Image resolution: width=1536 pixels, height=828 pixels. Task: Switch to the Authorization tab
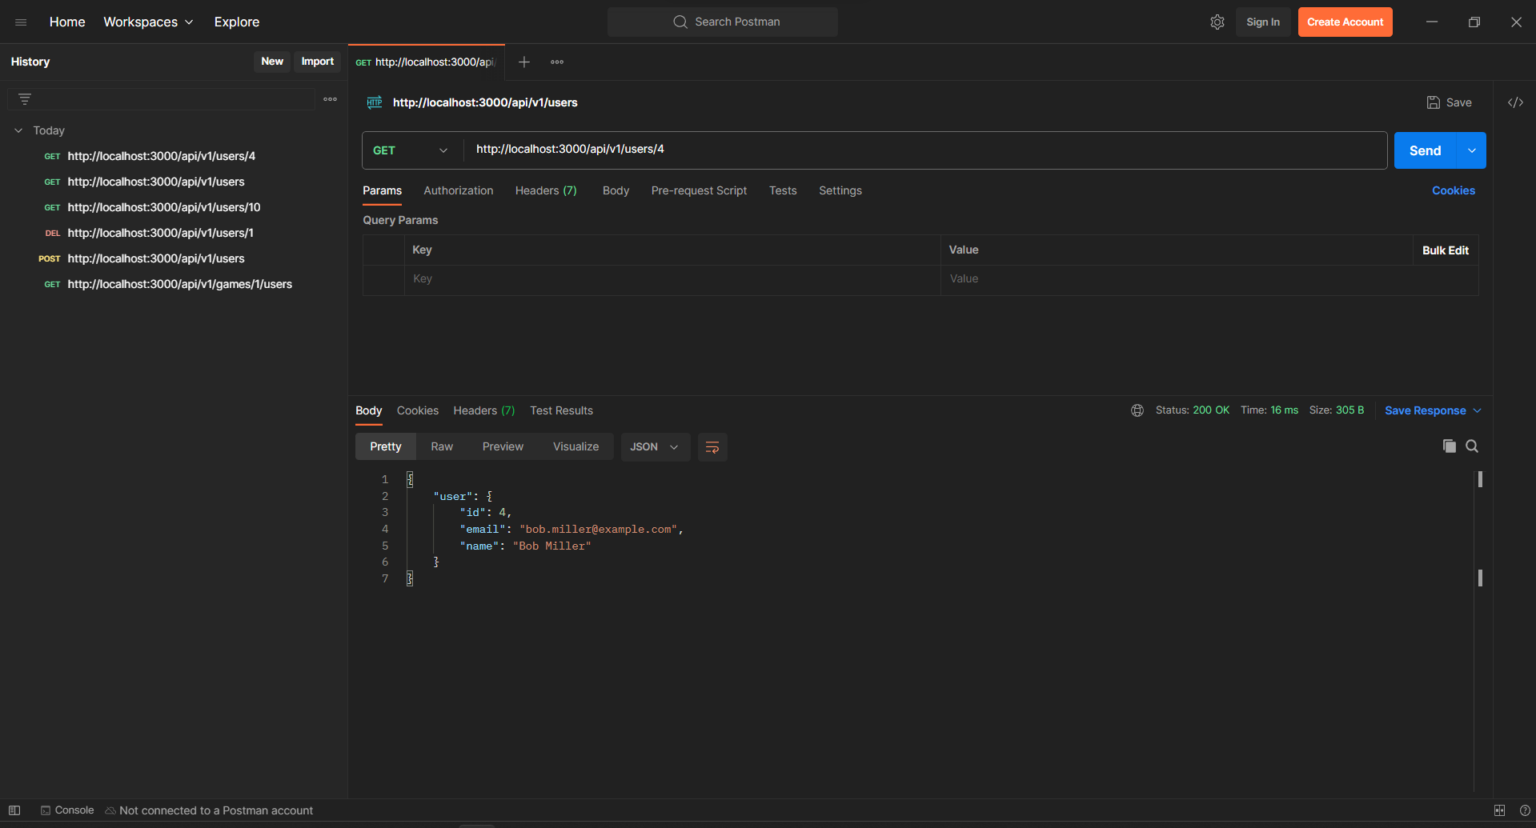click(458, 191)
